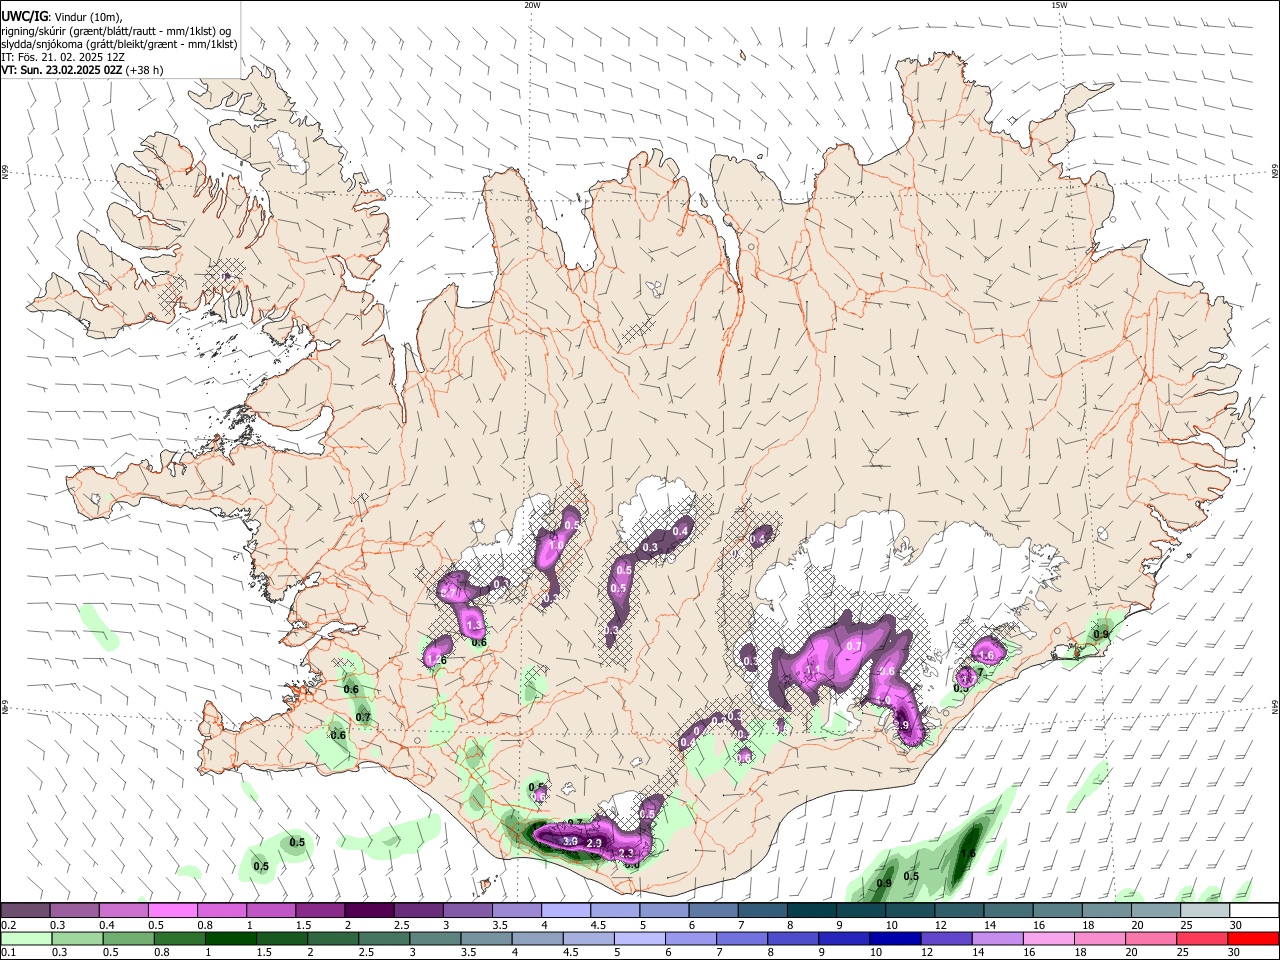Click the upper legend swatch for 2–2.5 mm

tap(368, 911)
